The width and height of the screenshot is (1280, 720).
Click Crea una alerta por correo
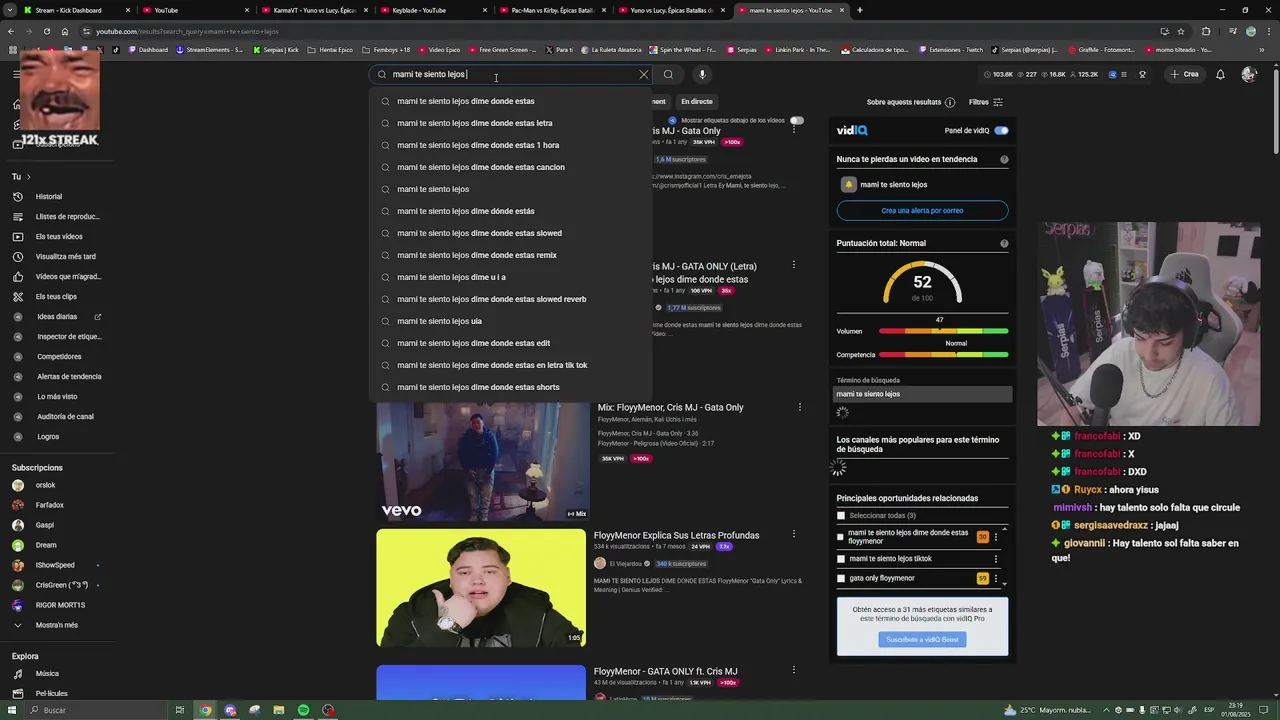pos(922,211)
